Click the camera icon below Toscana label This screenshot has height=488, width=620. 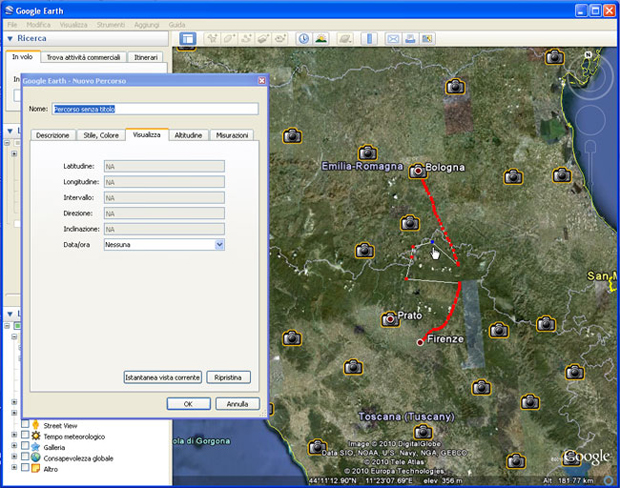[x=423, y=431]
